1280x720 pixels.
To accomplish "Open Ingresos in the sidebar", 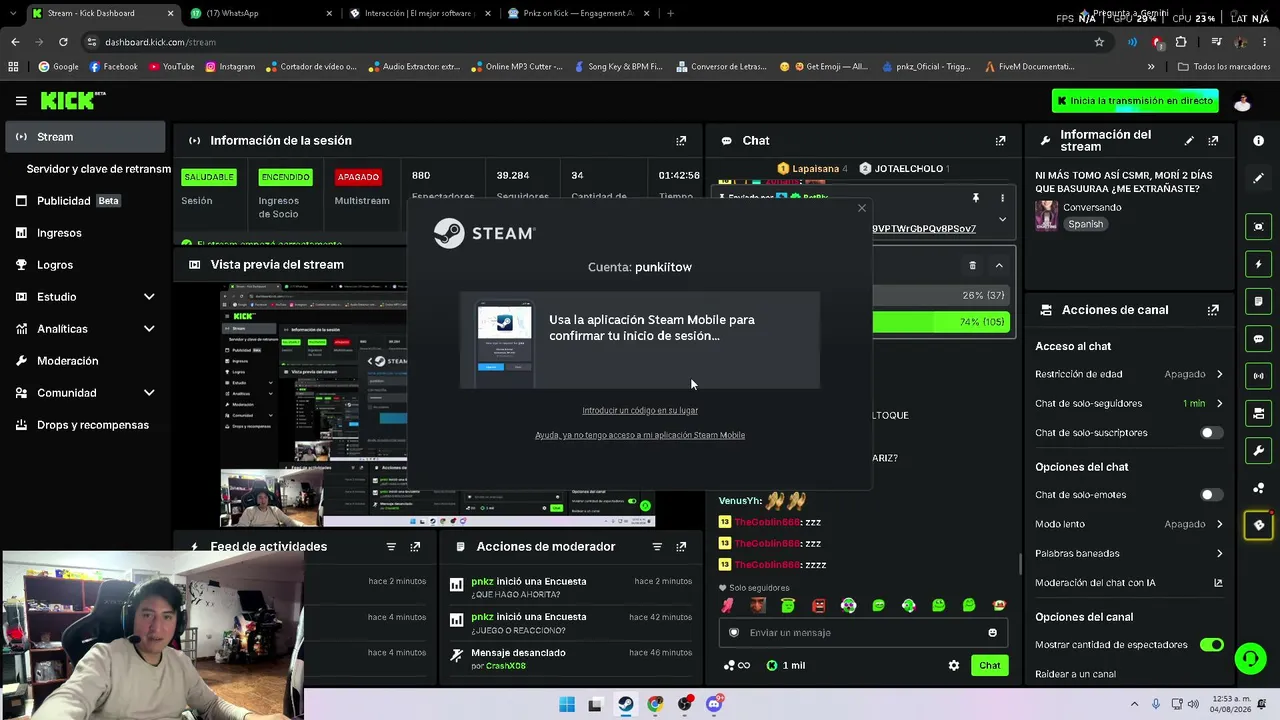I will pyautogui.click(x=85, y=233).
